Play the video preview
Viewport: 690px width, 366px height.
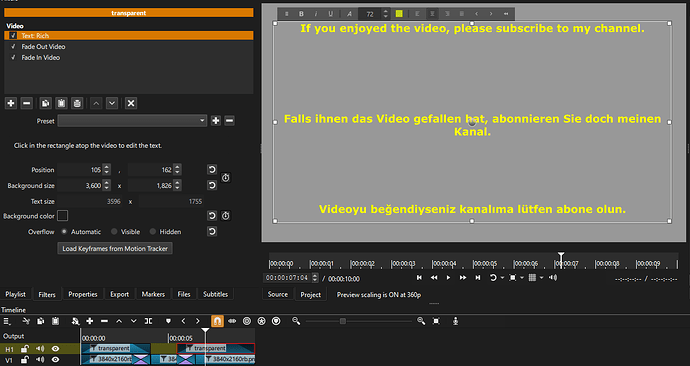pos(448,278)
